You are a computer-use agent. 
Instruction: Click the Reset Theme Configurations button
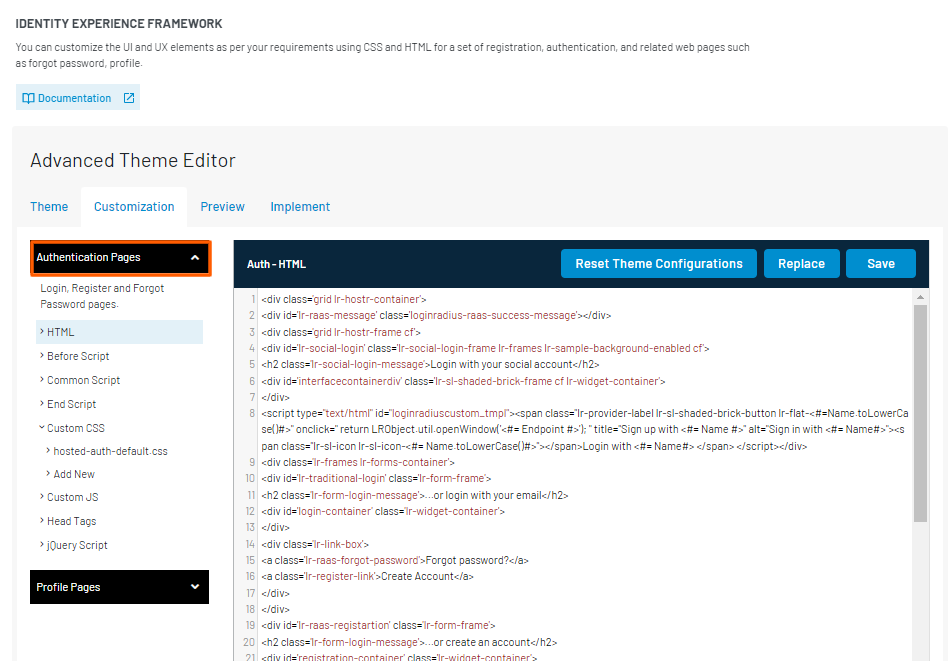coord(659,264)
